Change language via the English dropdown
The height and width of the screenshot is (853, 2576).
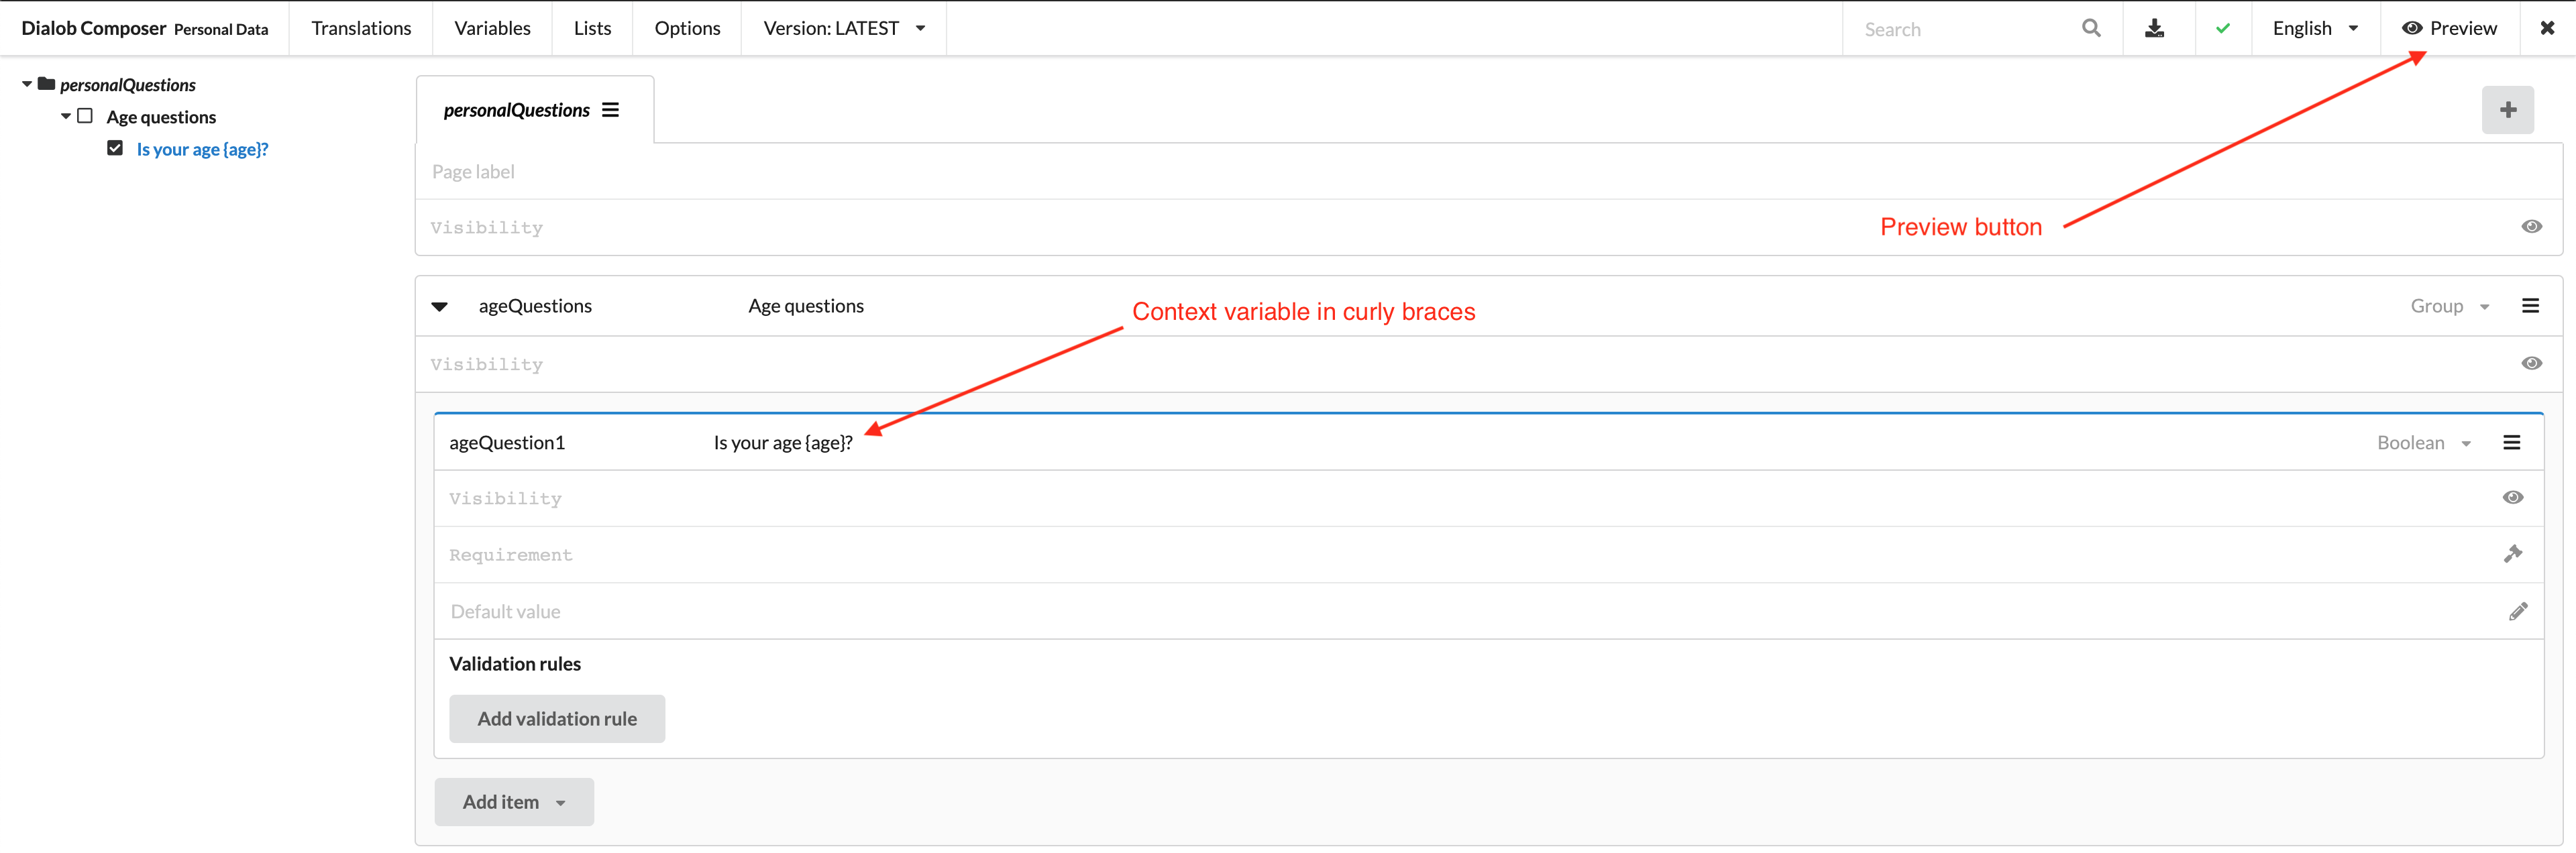(2314, 28)
